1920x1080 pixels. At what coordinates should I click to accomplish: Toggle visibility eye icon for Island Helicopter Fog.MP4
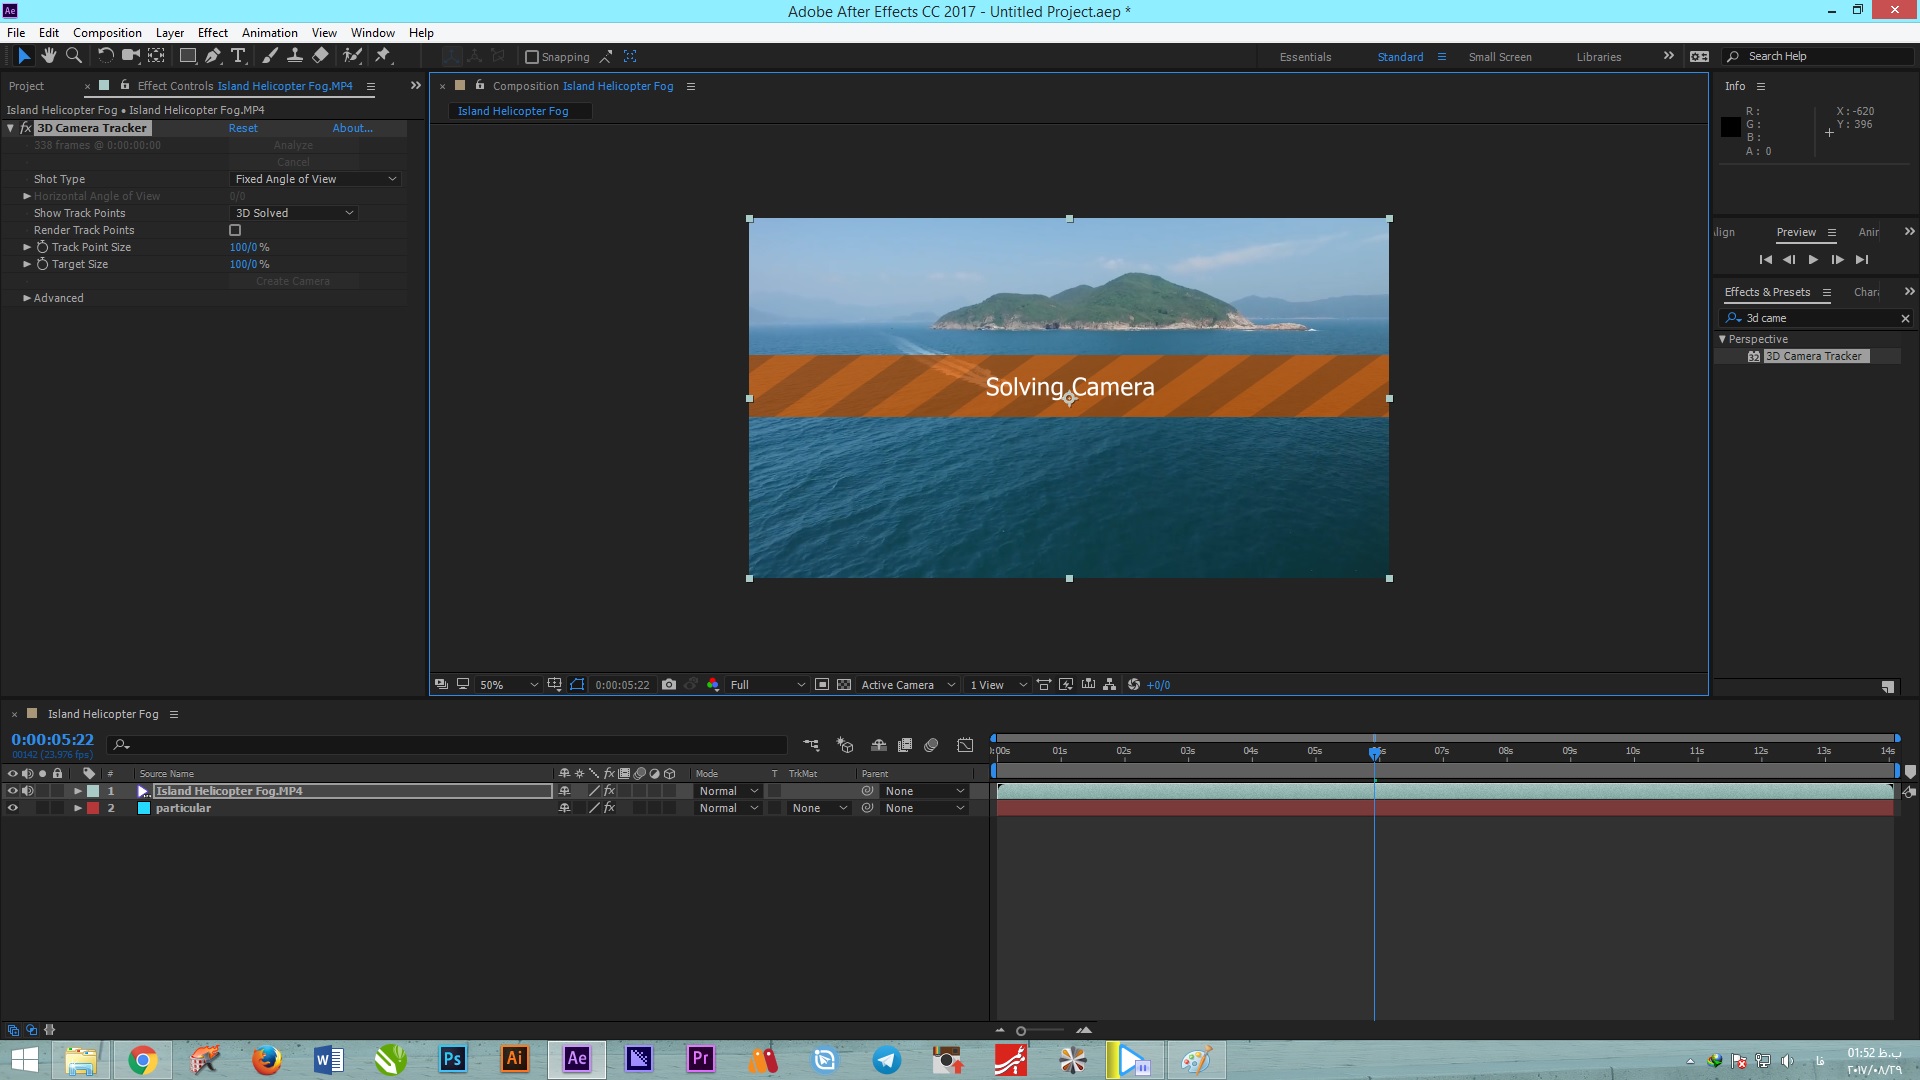pyautogui.click(x=11, y=790)
